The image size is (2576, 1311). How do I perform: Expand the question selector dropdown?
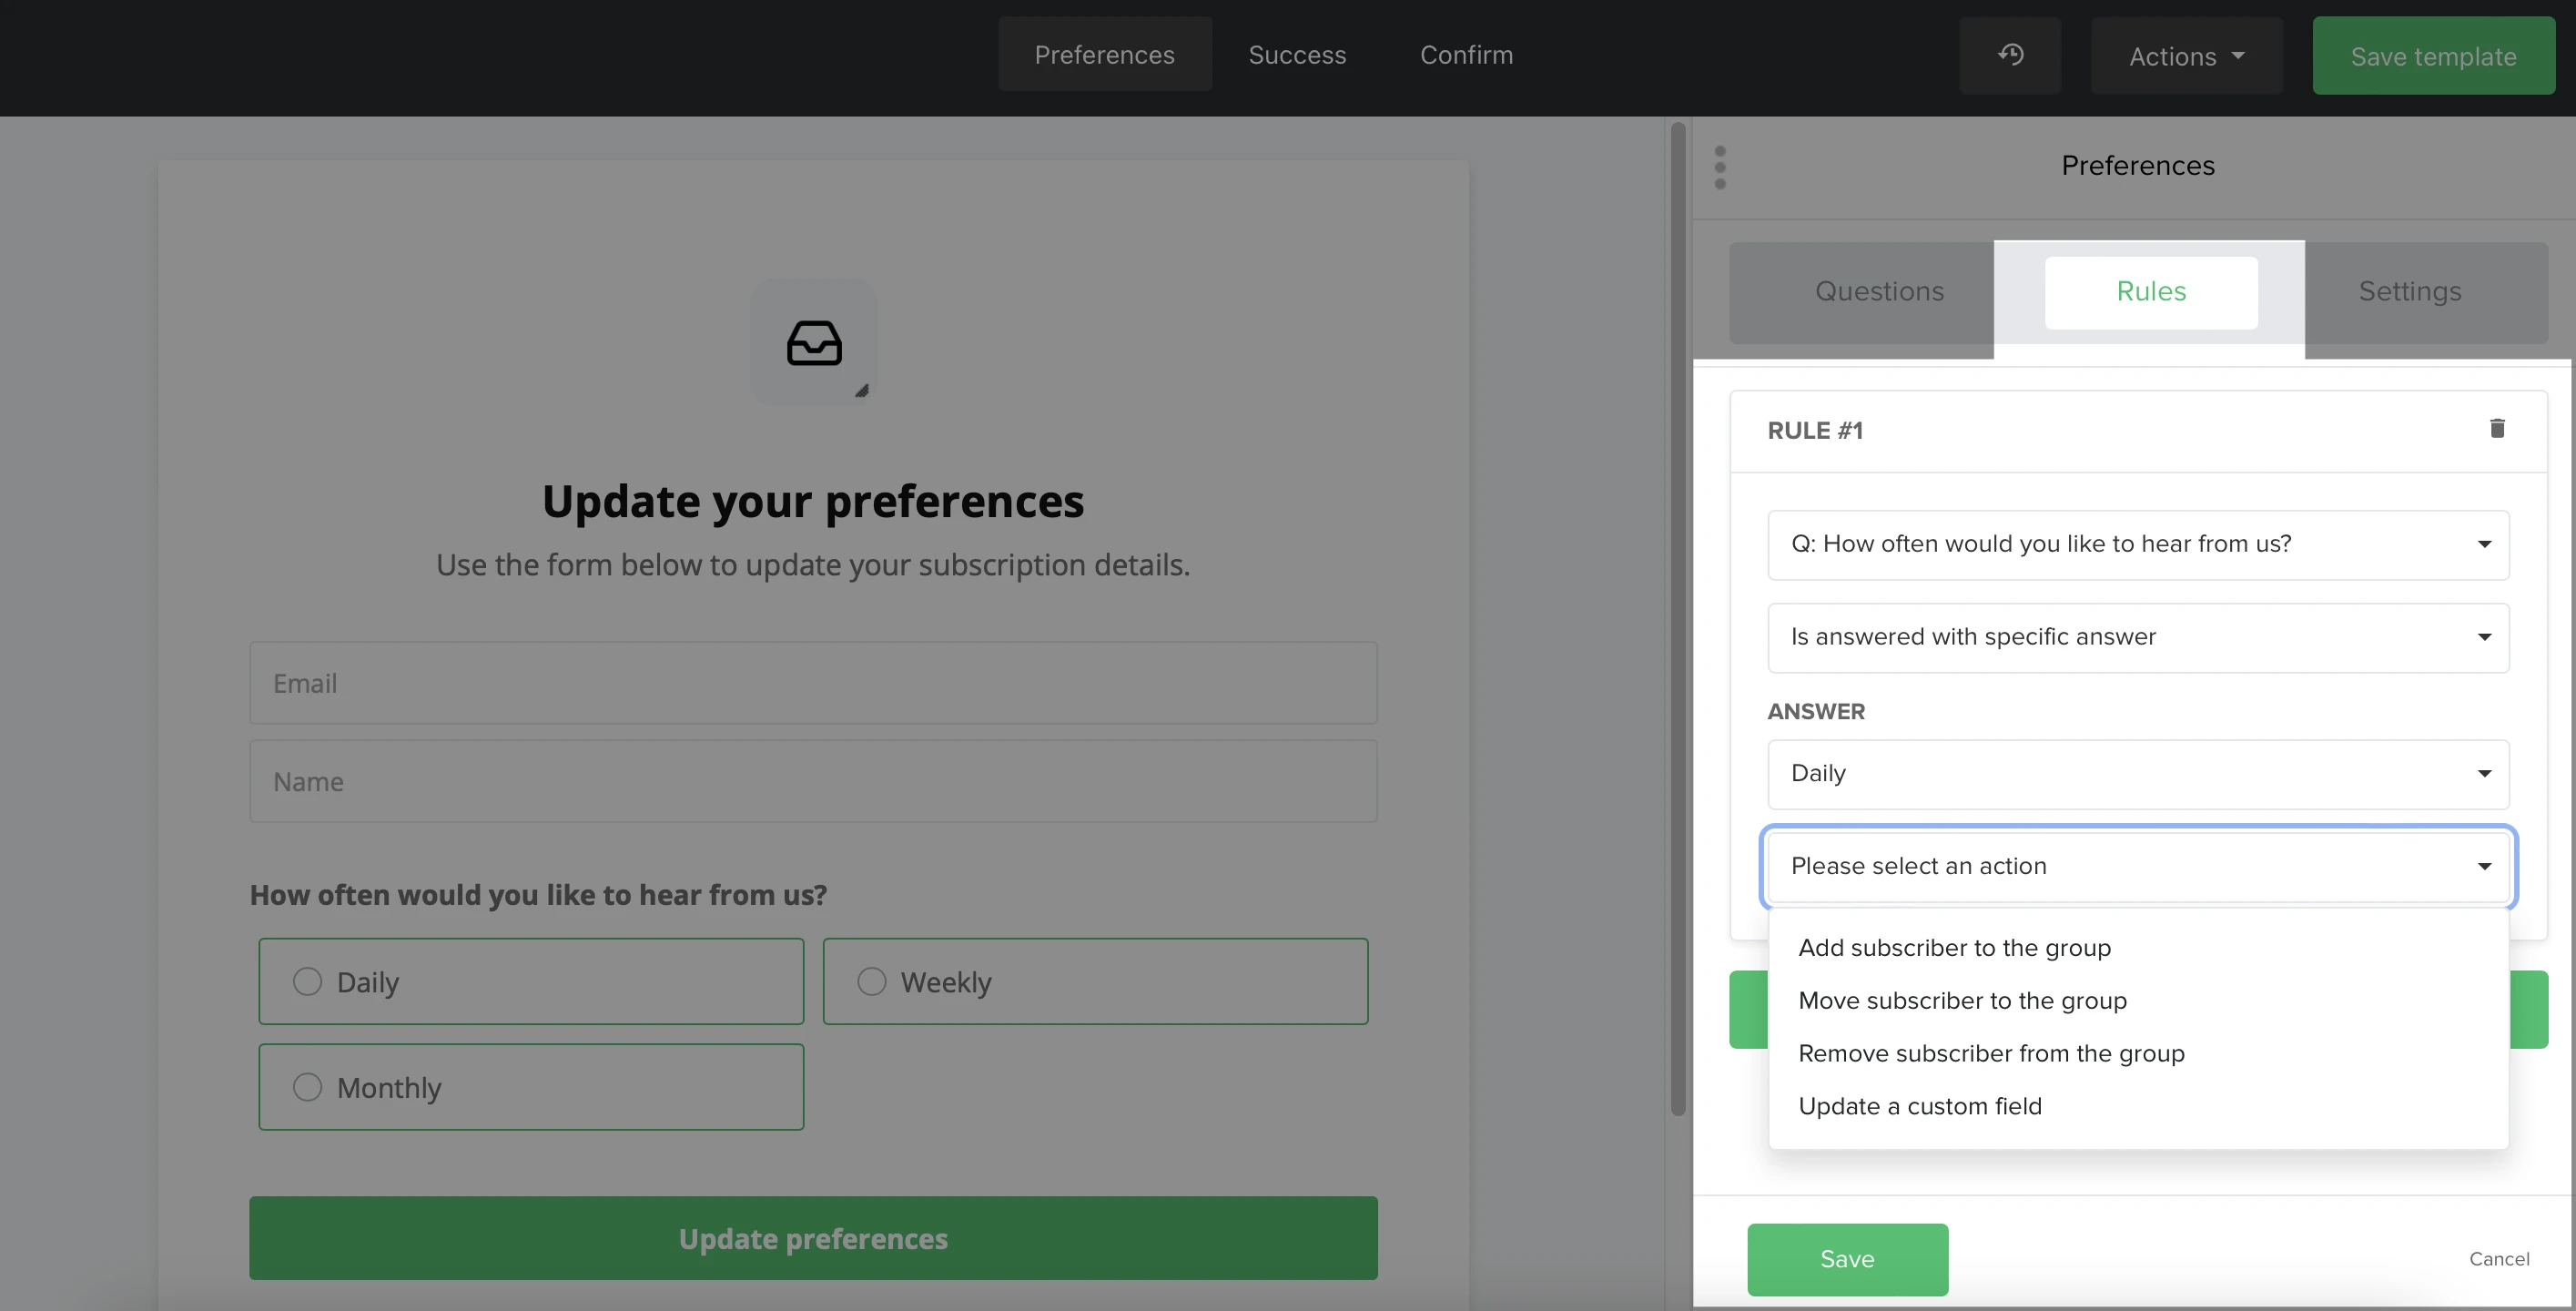2138,544
